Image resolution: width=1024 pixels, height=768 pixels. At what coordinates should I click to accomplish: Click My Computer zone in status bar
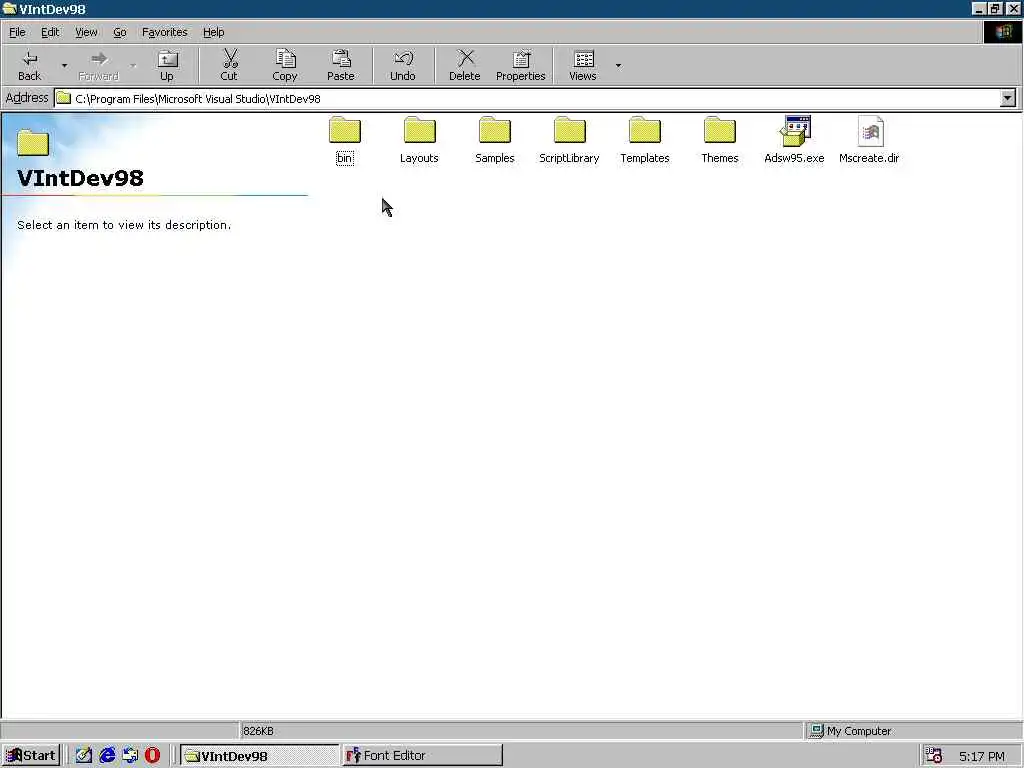tap(851, 731)
